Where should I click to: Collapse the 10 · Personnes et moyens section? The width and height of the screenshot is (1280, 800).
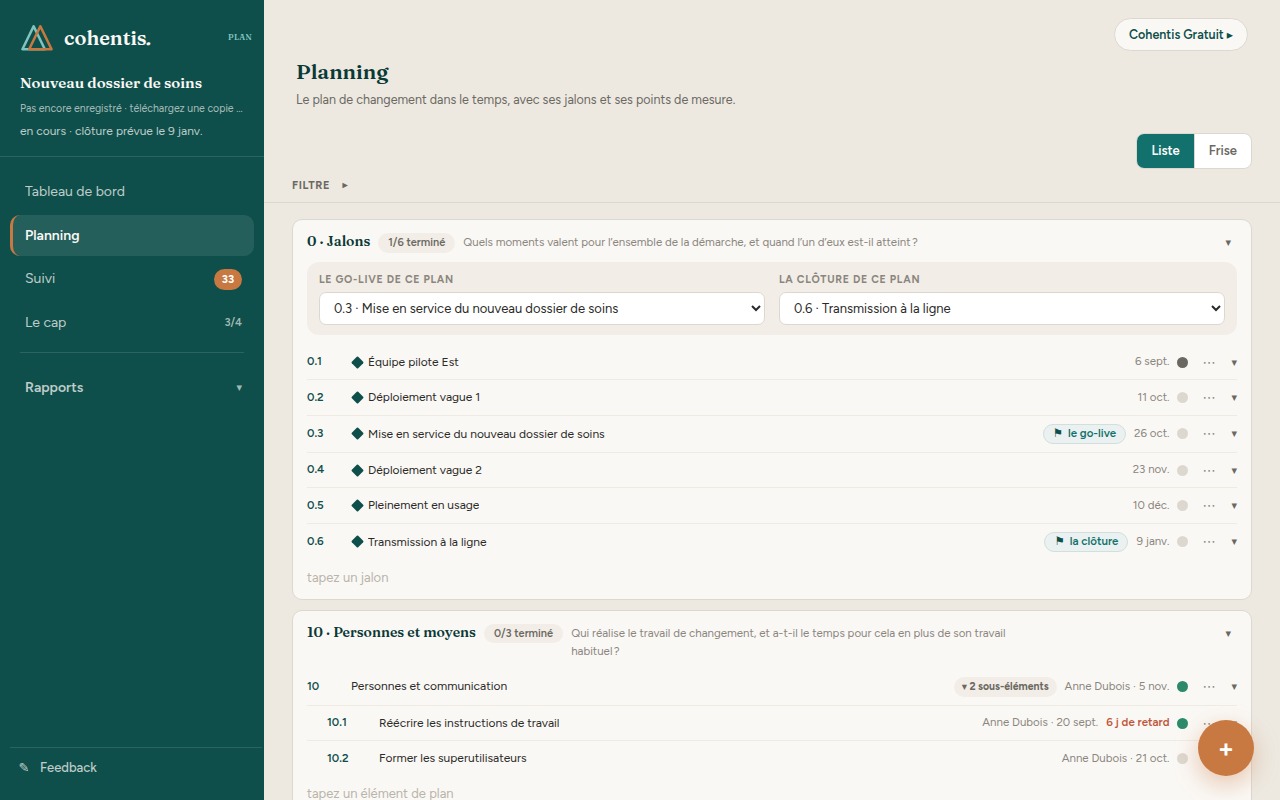point(1228,634)
